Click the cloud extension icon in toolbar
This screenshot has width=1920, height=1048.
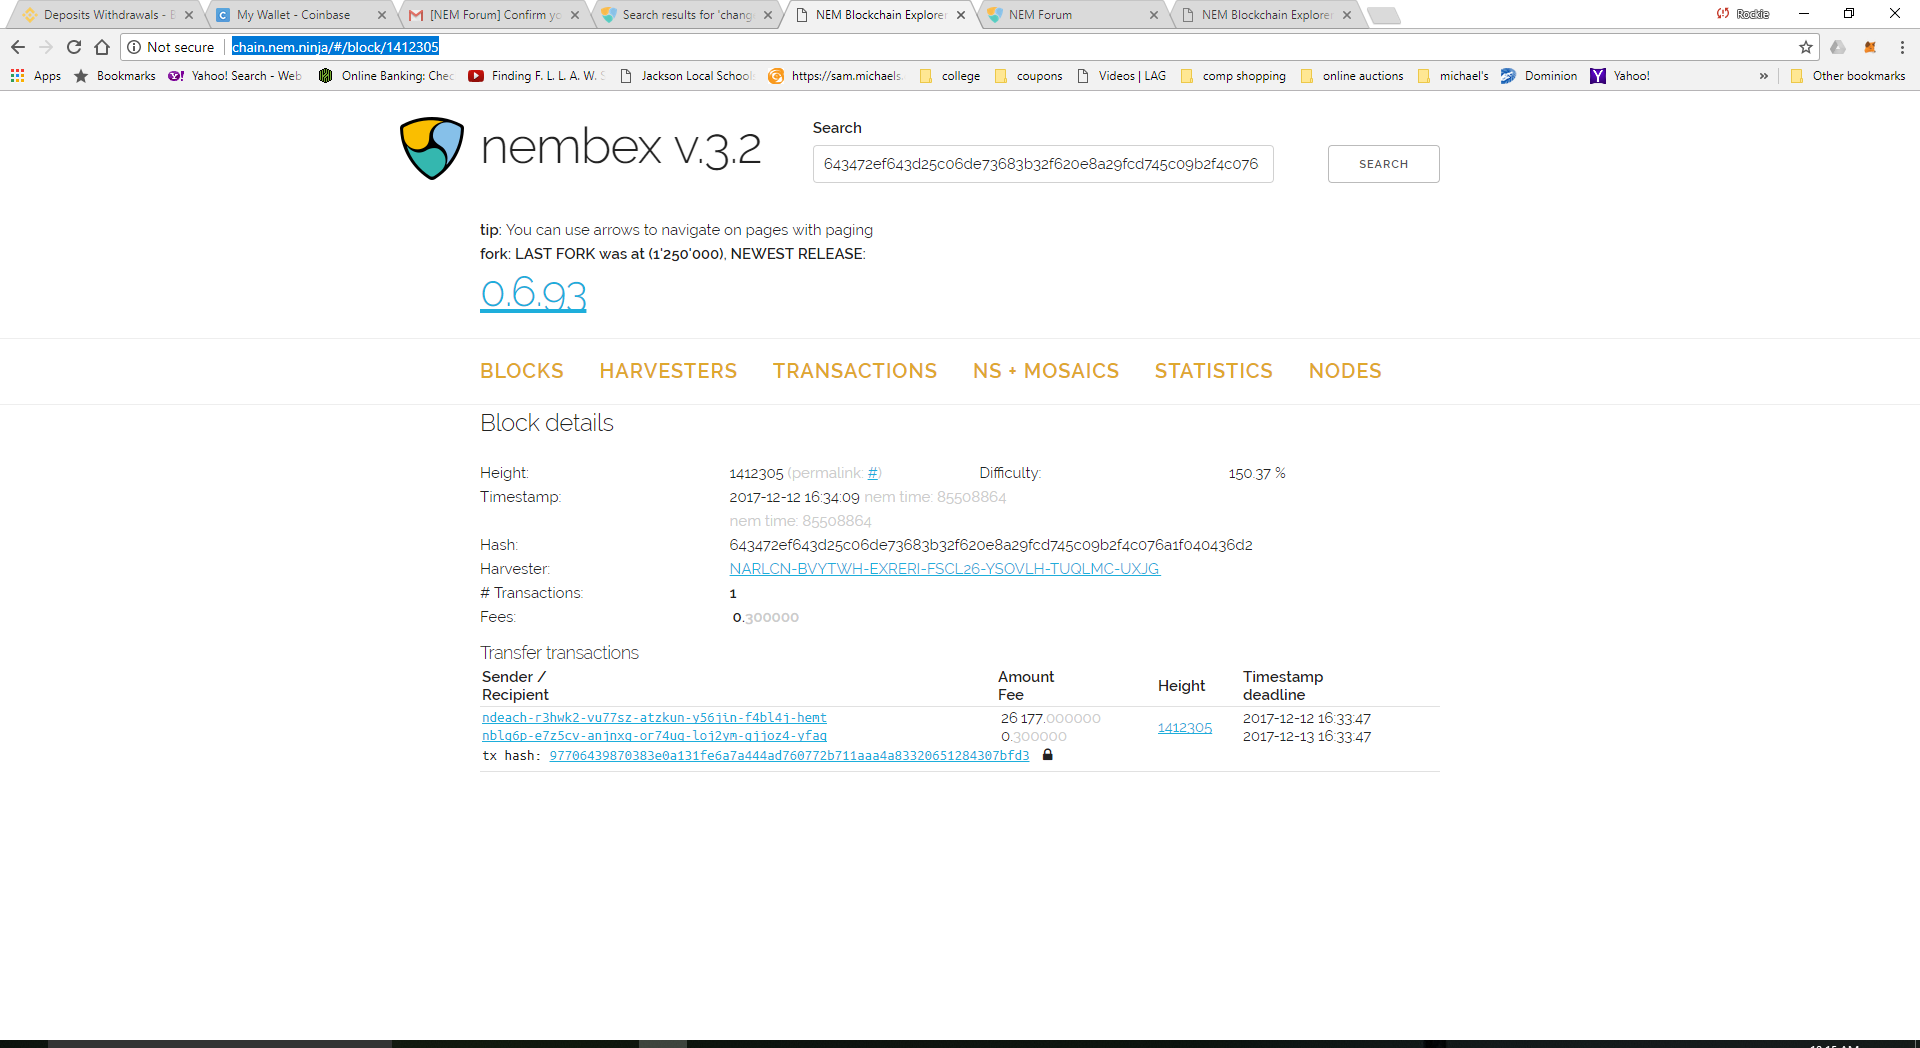click(1838, 47)
